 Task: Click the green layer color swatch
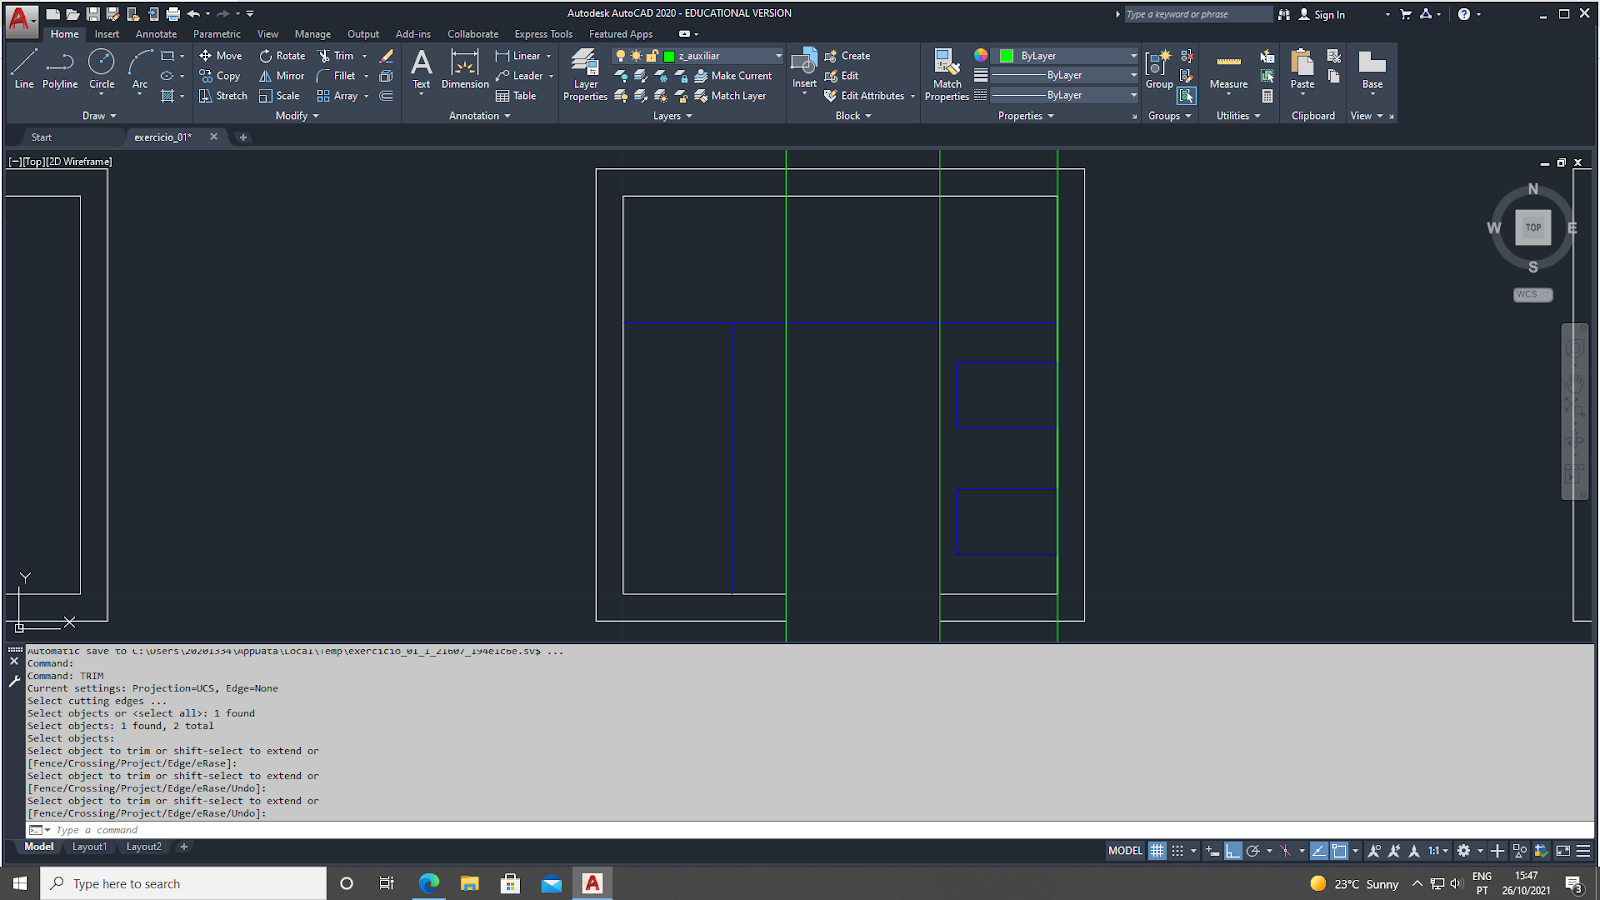tap(669, 56)
